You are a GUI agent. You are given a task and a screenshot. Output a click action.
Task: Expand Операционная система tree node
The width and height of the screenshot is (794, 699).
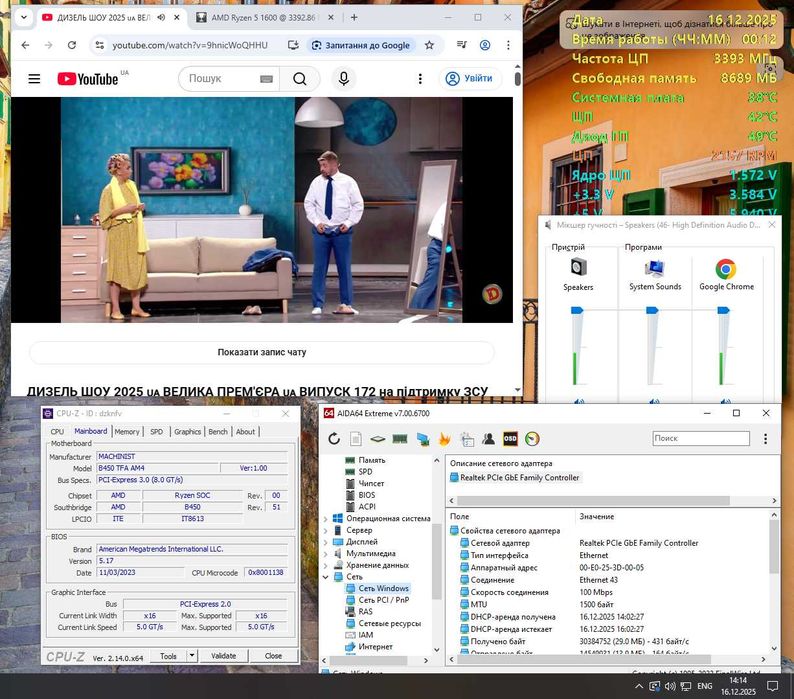point(326,519)
